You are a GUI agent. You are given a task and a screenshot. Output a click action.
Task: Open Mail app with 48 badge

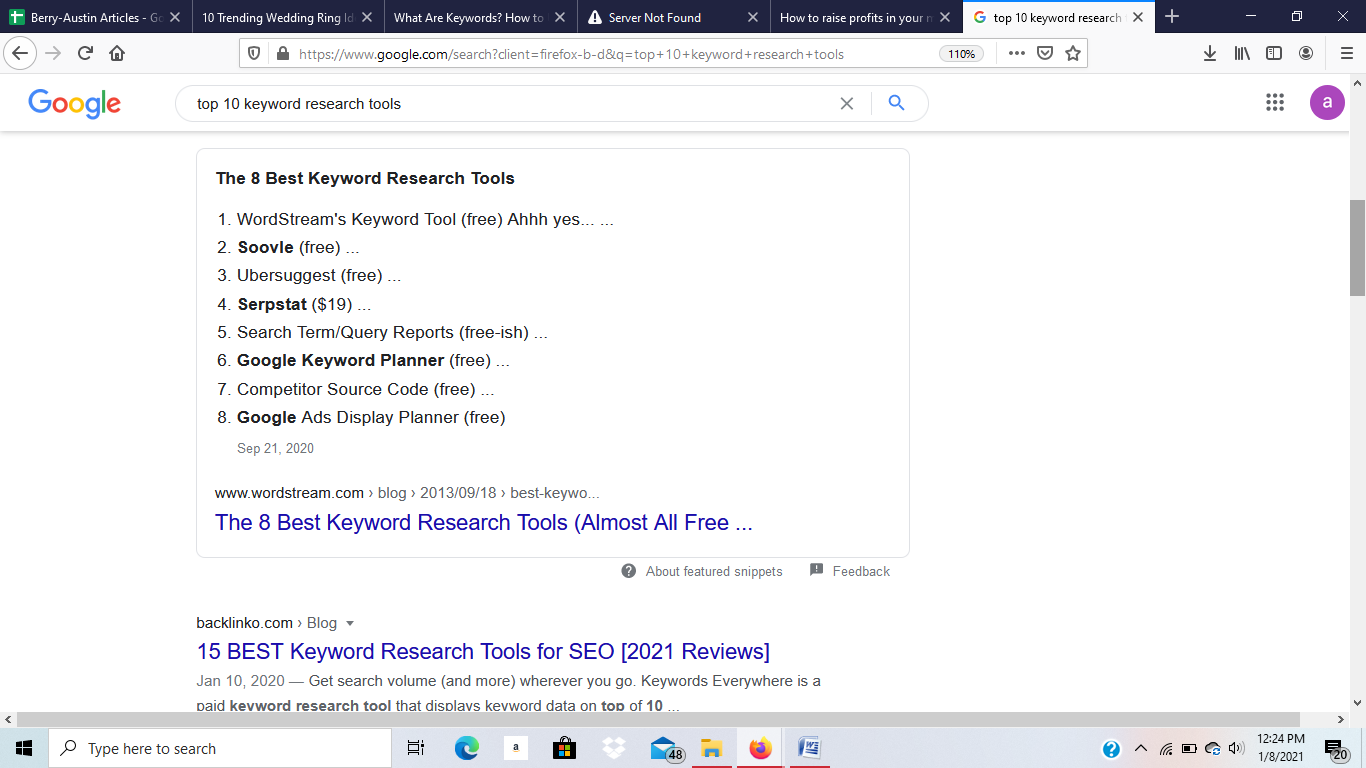(665, 749)
